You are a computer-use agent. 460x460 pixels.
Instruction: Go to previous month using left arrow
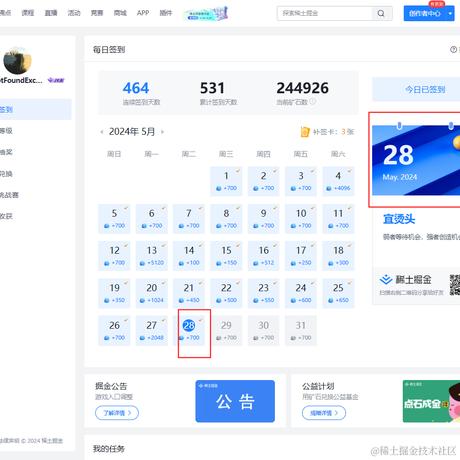pos(102,132)
